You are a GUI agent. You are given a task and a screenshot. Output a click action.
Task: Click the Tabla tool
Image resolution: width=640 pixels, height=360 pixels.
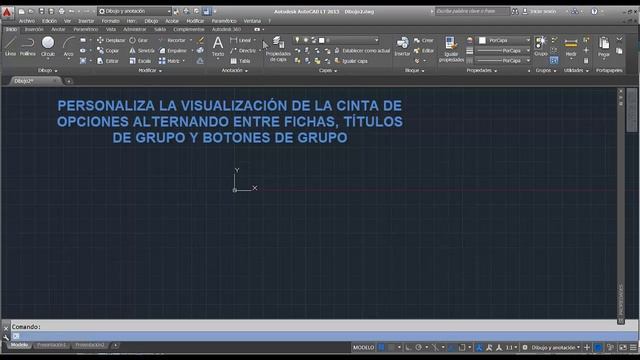(x=240, y=61)
